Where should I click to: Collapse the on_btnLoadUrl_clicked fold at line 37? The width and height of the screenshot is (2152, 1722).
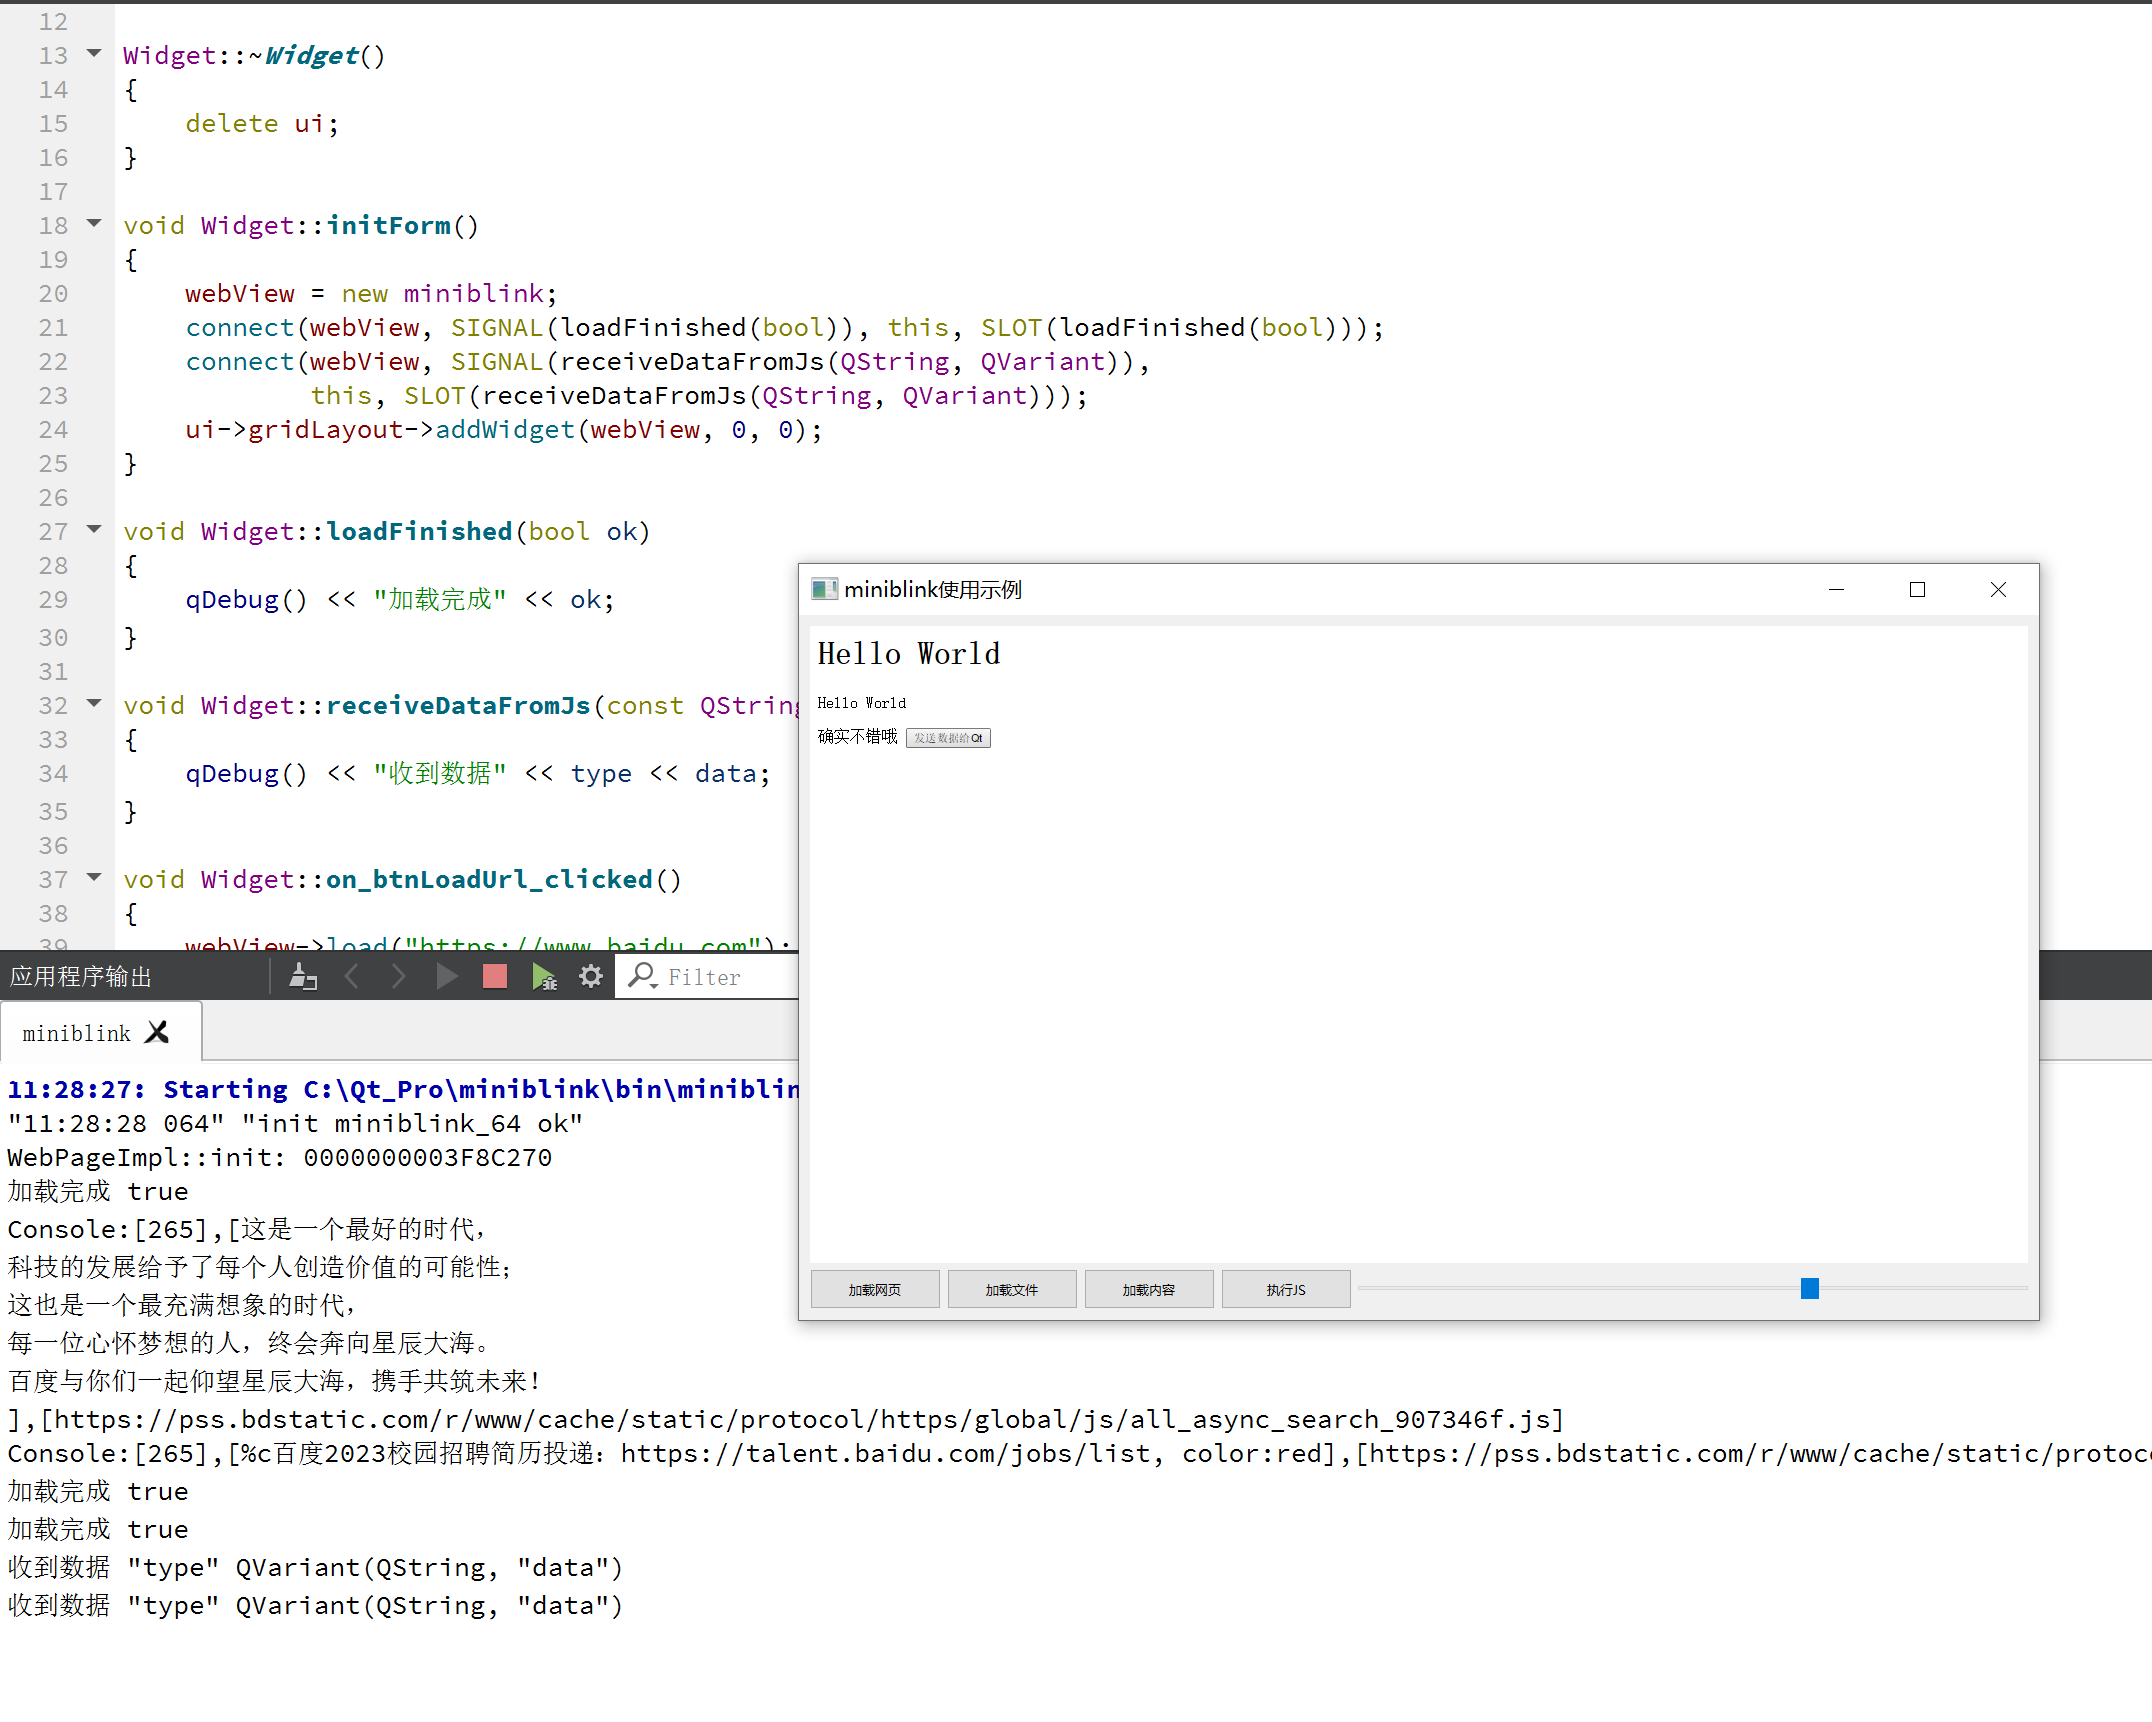point(93,877)
